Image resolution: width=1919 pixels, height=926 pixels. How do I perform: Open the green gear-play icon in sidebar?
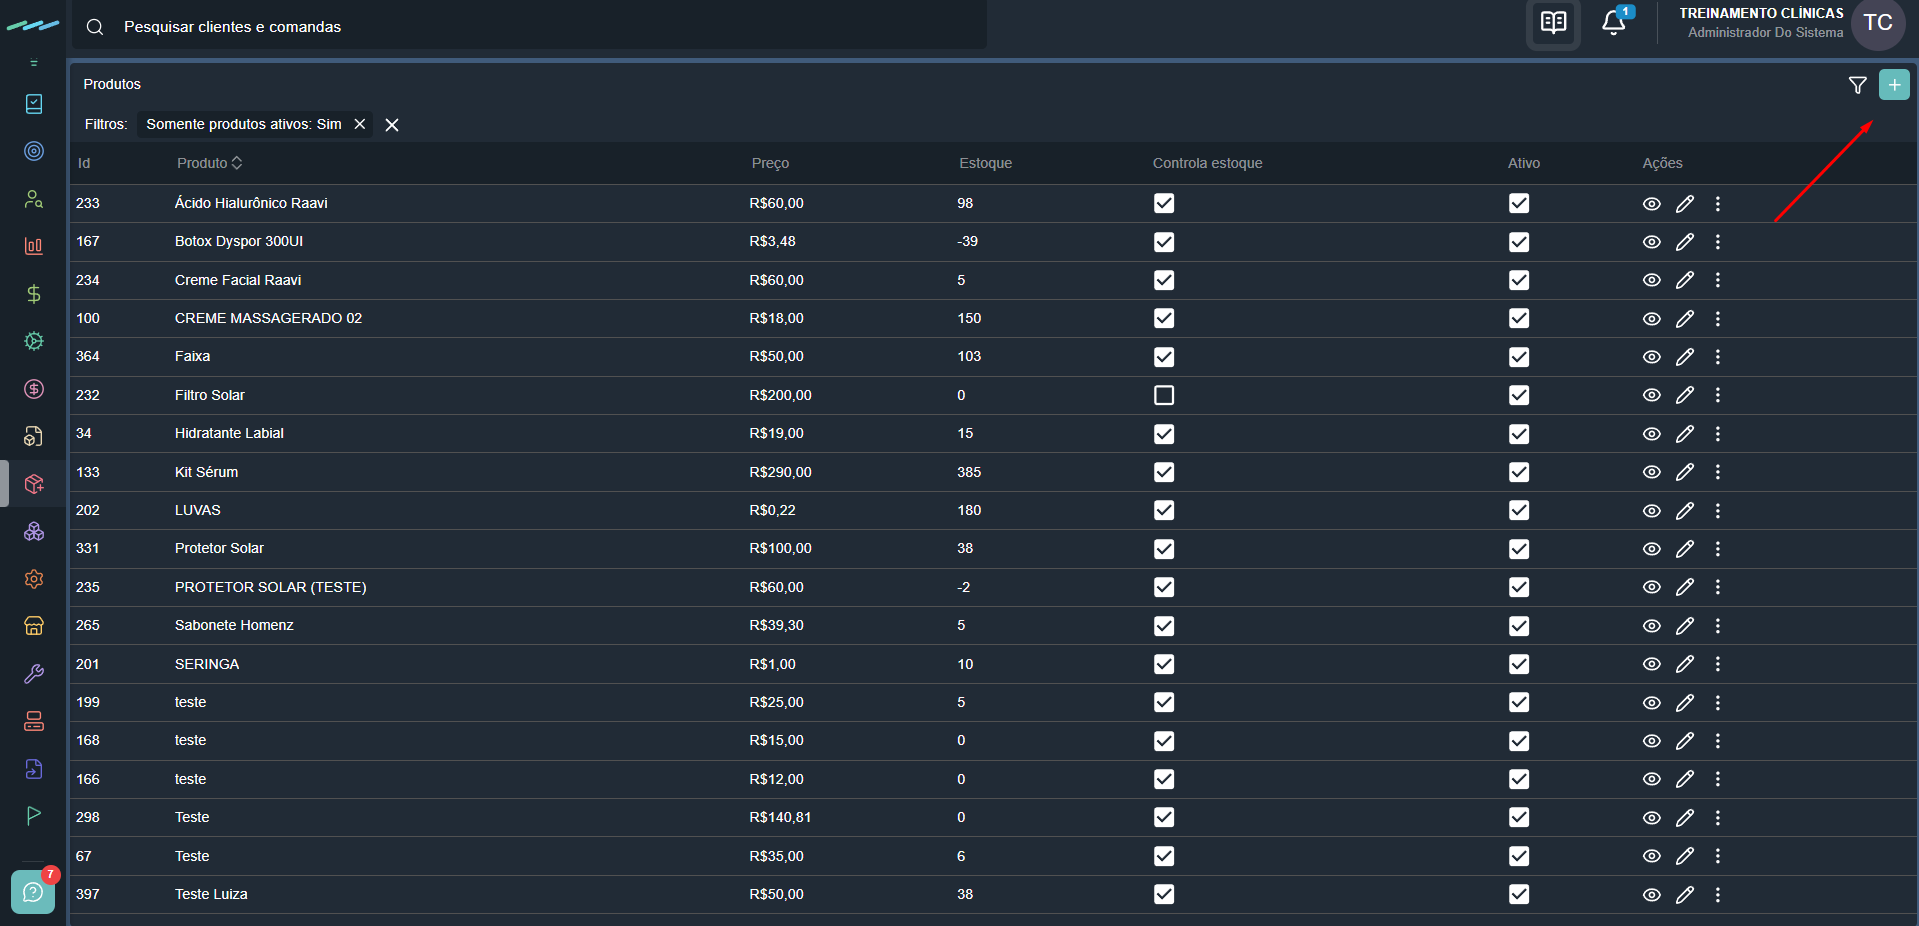[x=34, y=341]
